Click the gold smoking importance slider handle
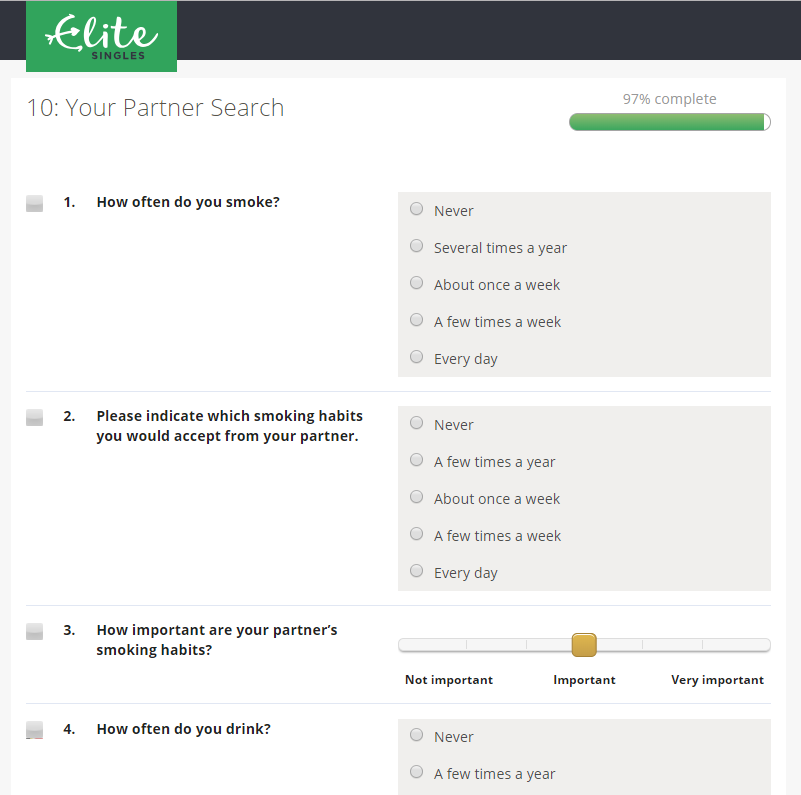Image resolution: width=801 pixels, height=795 pixels. [x=584, y=645]
